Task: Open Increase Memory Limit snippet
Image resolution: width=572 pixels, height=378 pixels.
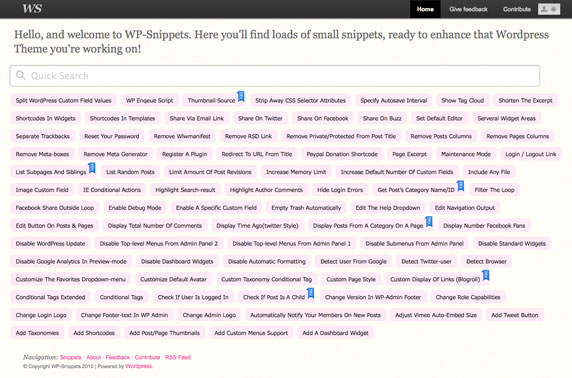Action: click(296, 172)
